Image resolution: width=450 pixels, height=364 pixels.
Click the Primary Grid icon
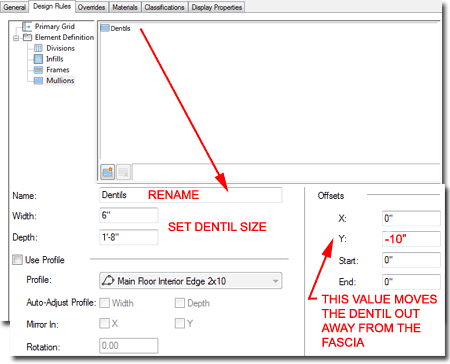coord(27,26)
